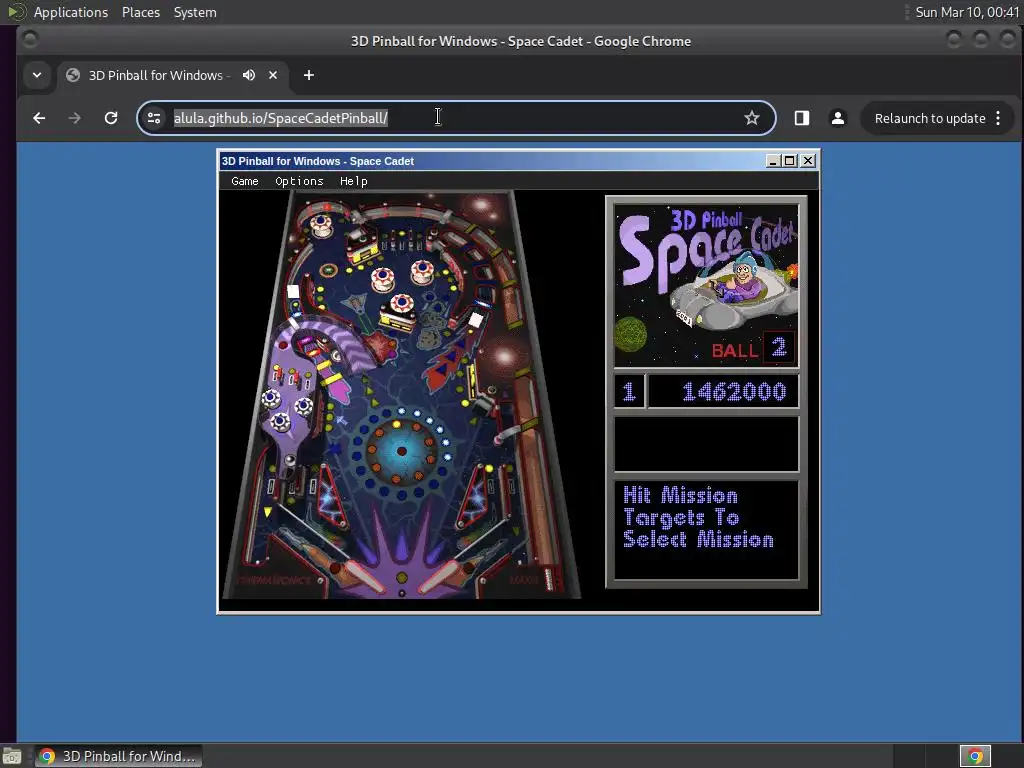Open the Game menu in pinball

click(245, 181)
